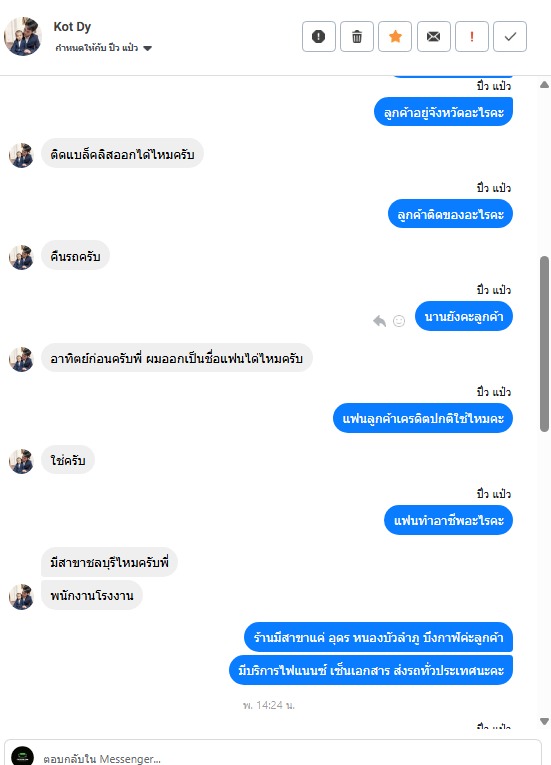The image size is (551, 765).
Task: Select the message คืนรถครับ
Action: tap(75, 256)
